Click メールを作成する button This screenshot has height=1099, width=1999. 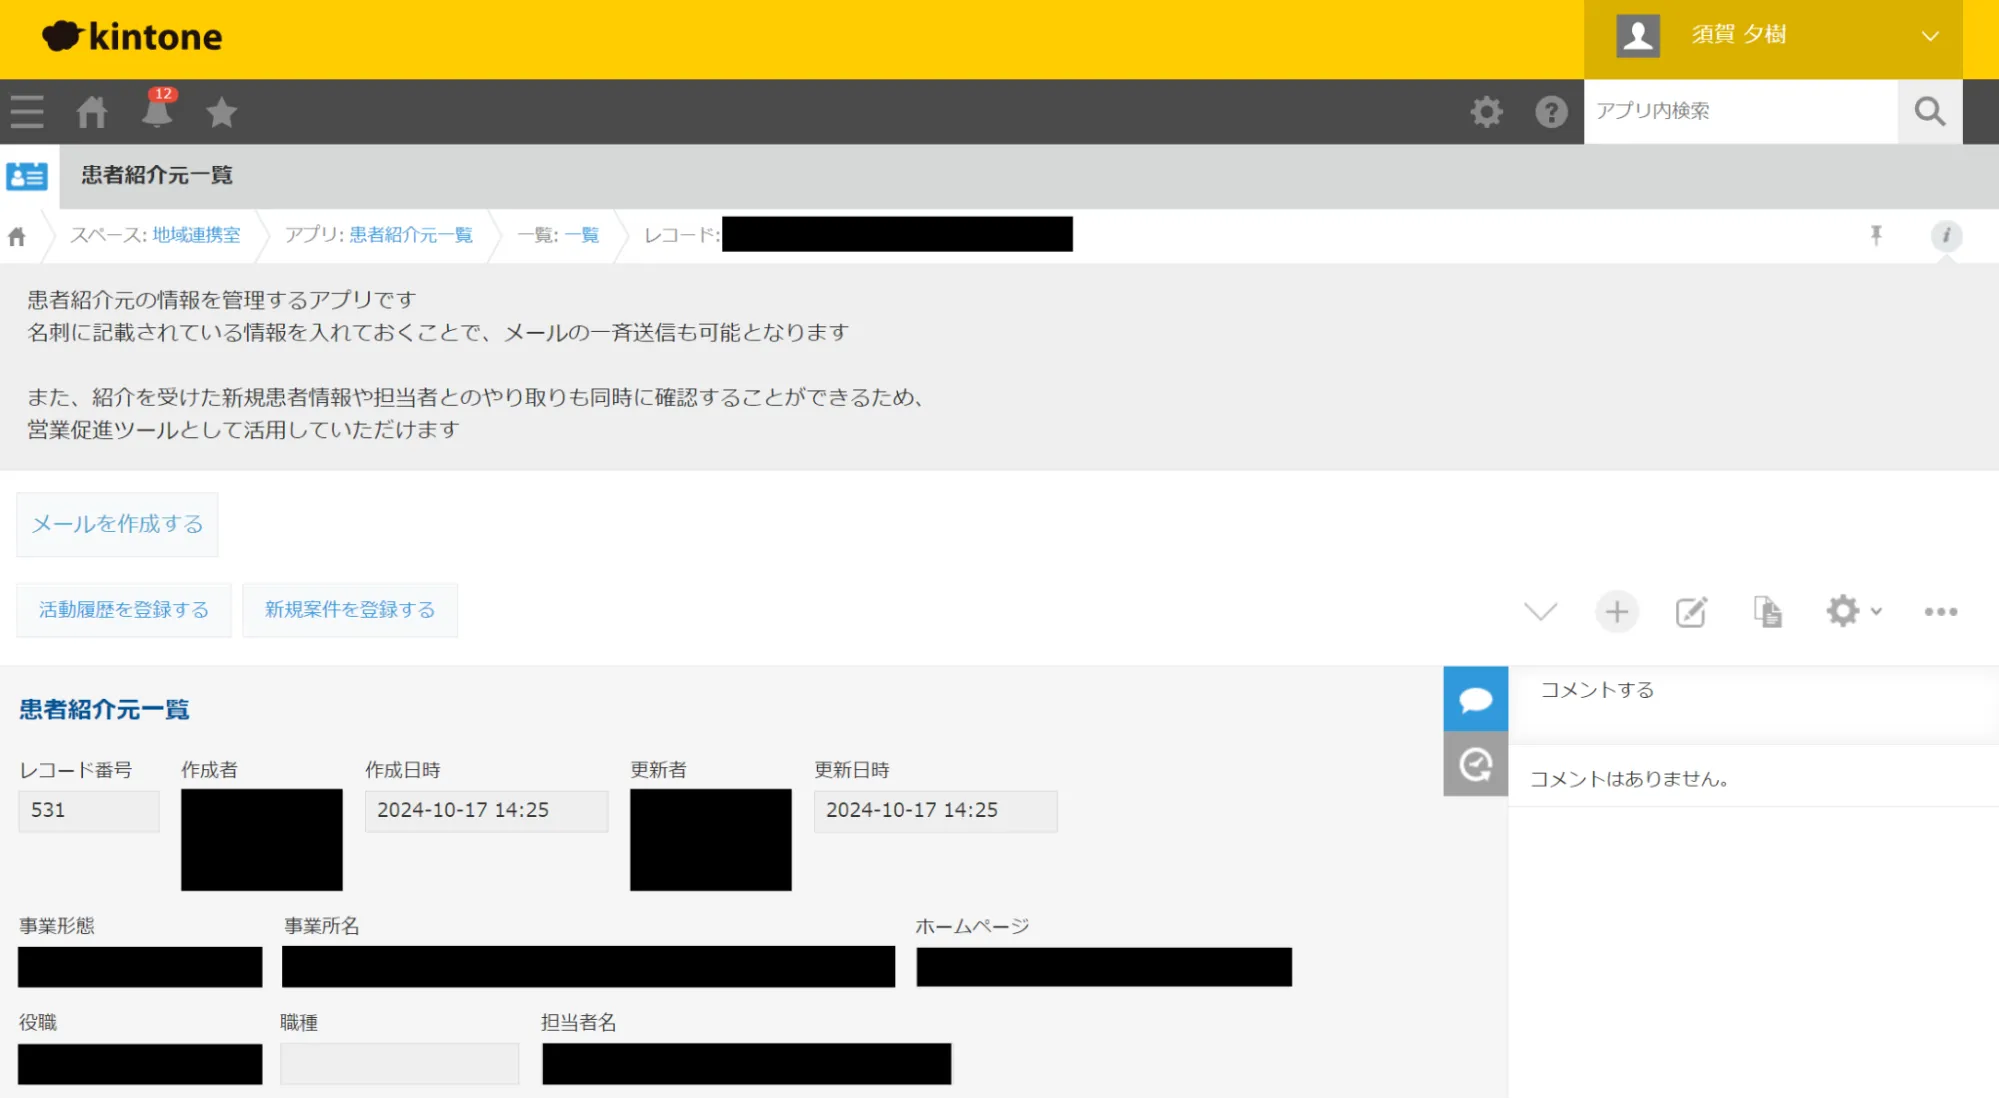pos(117,524)
